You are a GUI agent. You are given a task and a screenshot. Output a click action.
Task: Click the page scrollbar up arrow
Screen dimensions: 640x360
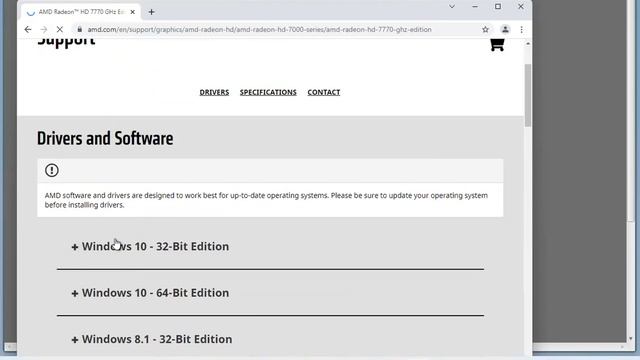[528, 44]
